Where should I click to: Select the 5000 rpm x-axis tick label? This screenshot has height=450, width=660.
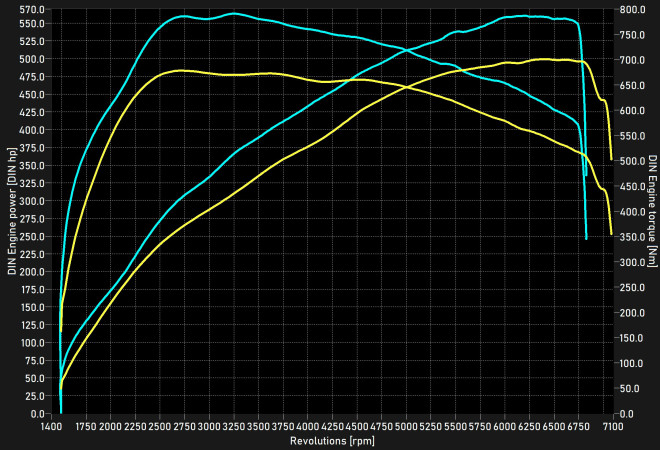click(x=406, y=426)
